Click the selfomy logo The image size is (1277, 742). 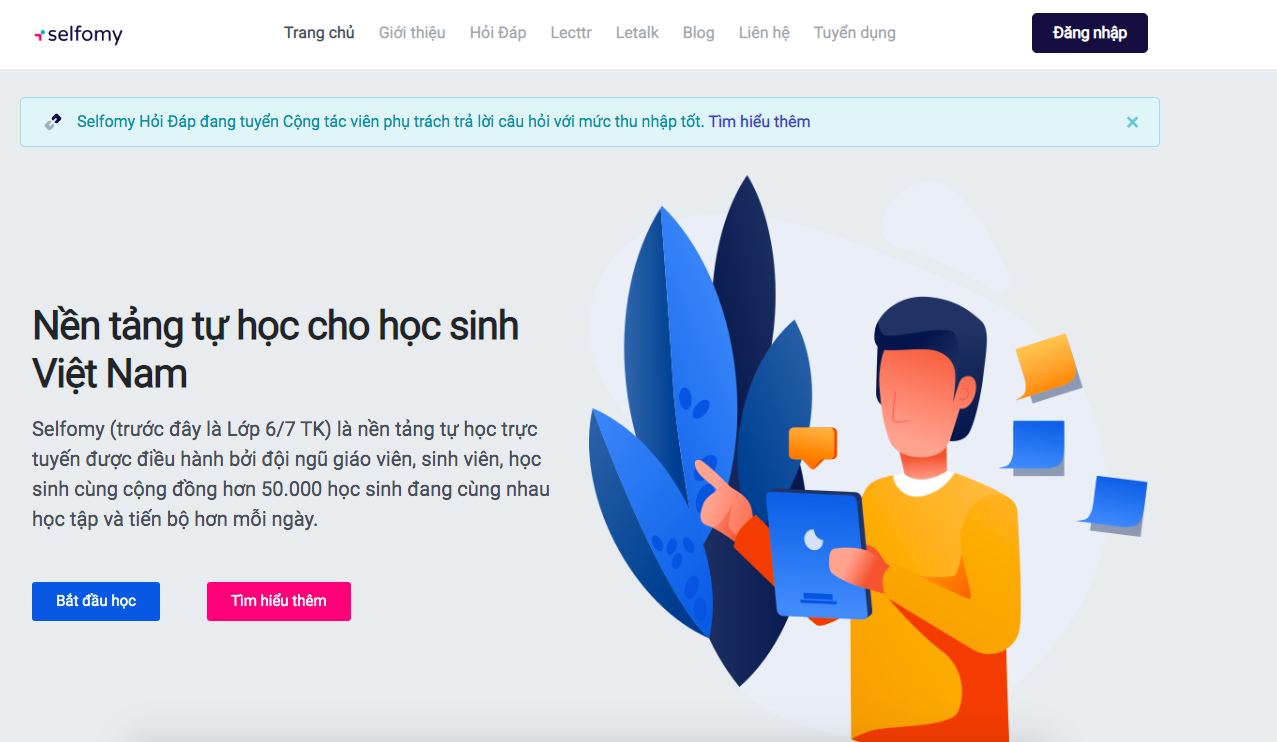78,35
